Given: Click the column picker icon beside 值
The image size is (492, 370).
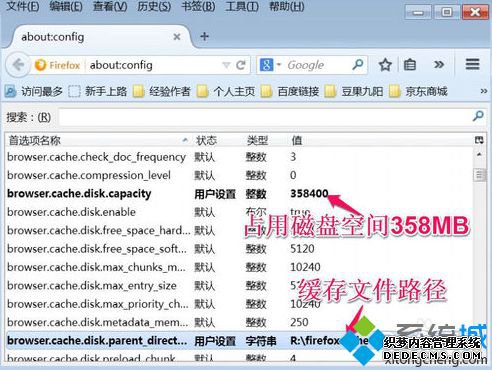Looking at the screenshot, I should [x=479, y=140].
